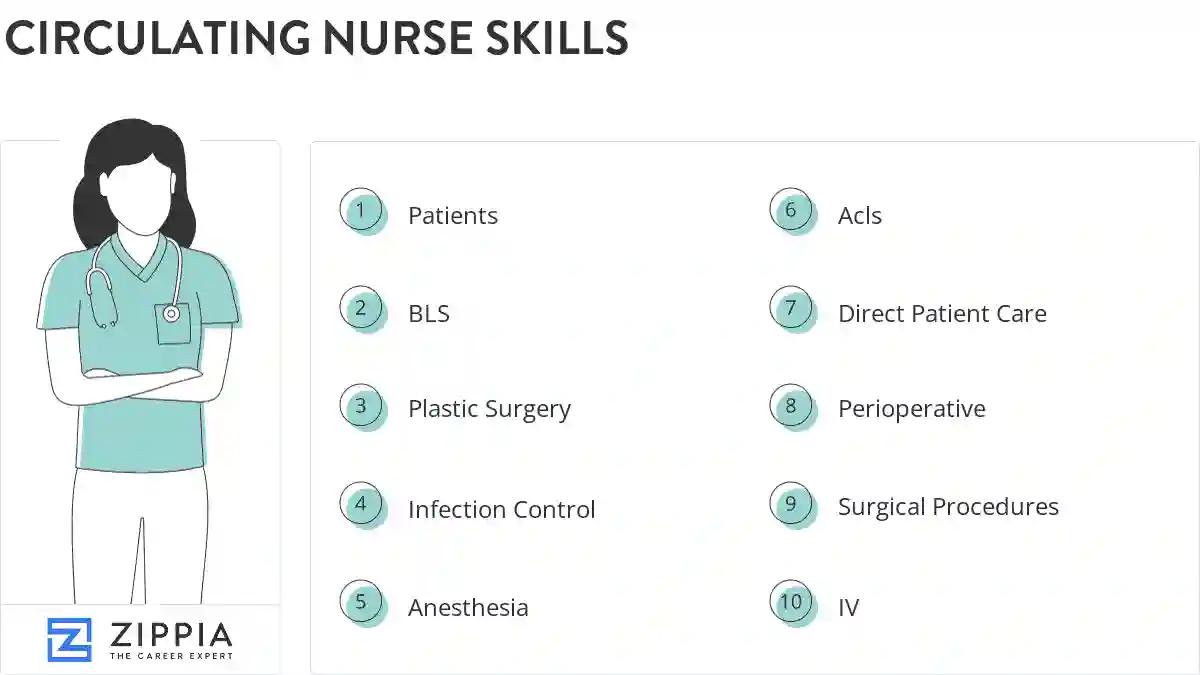
Task: Click the number 2 circle badge
Action: tap(361, 309)
